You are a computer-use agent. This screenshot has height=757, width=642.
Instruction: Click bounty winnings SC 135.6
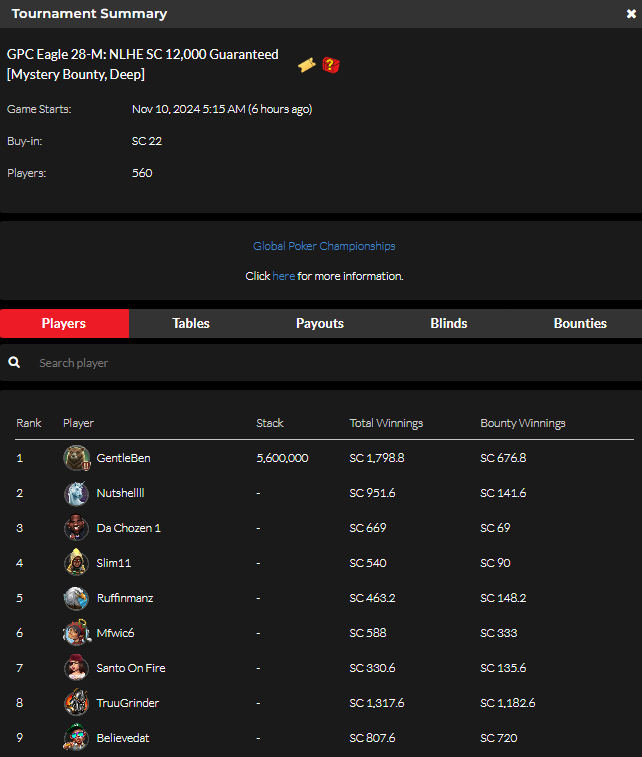click(503, 668)
